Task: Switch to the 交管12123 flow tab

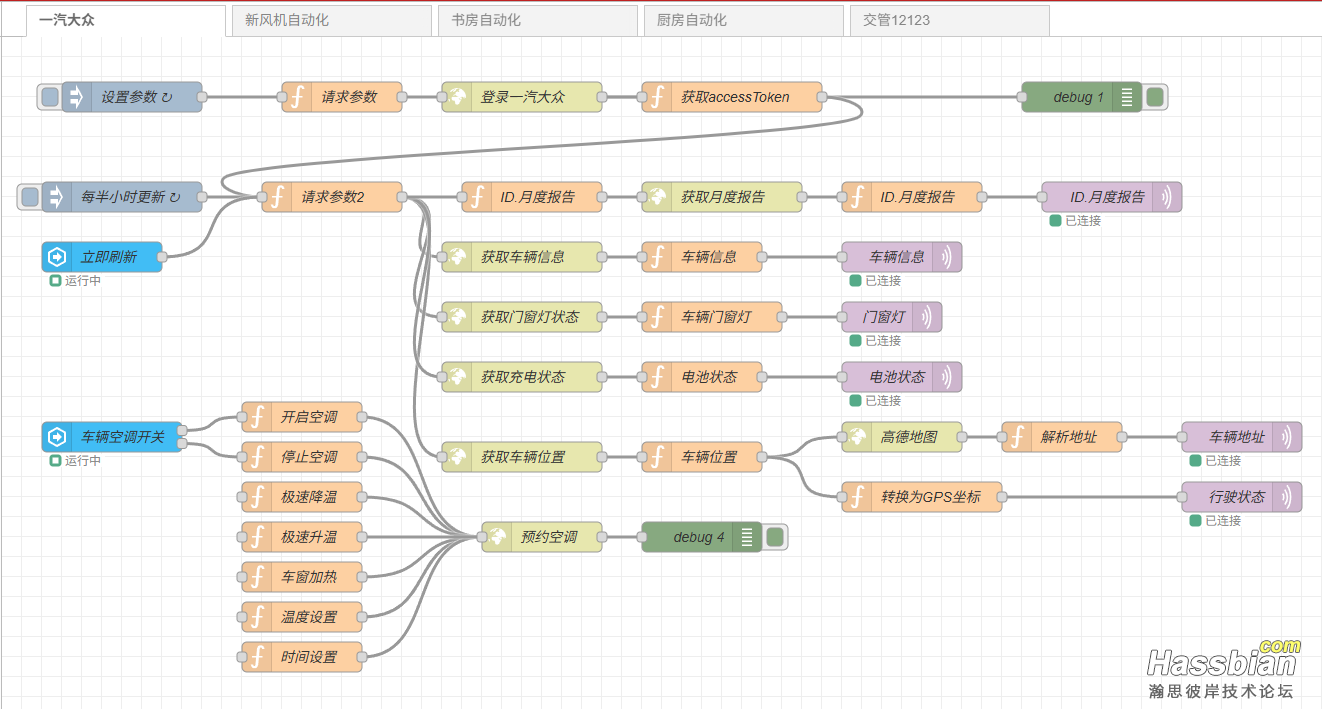Action: (949, 20)
